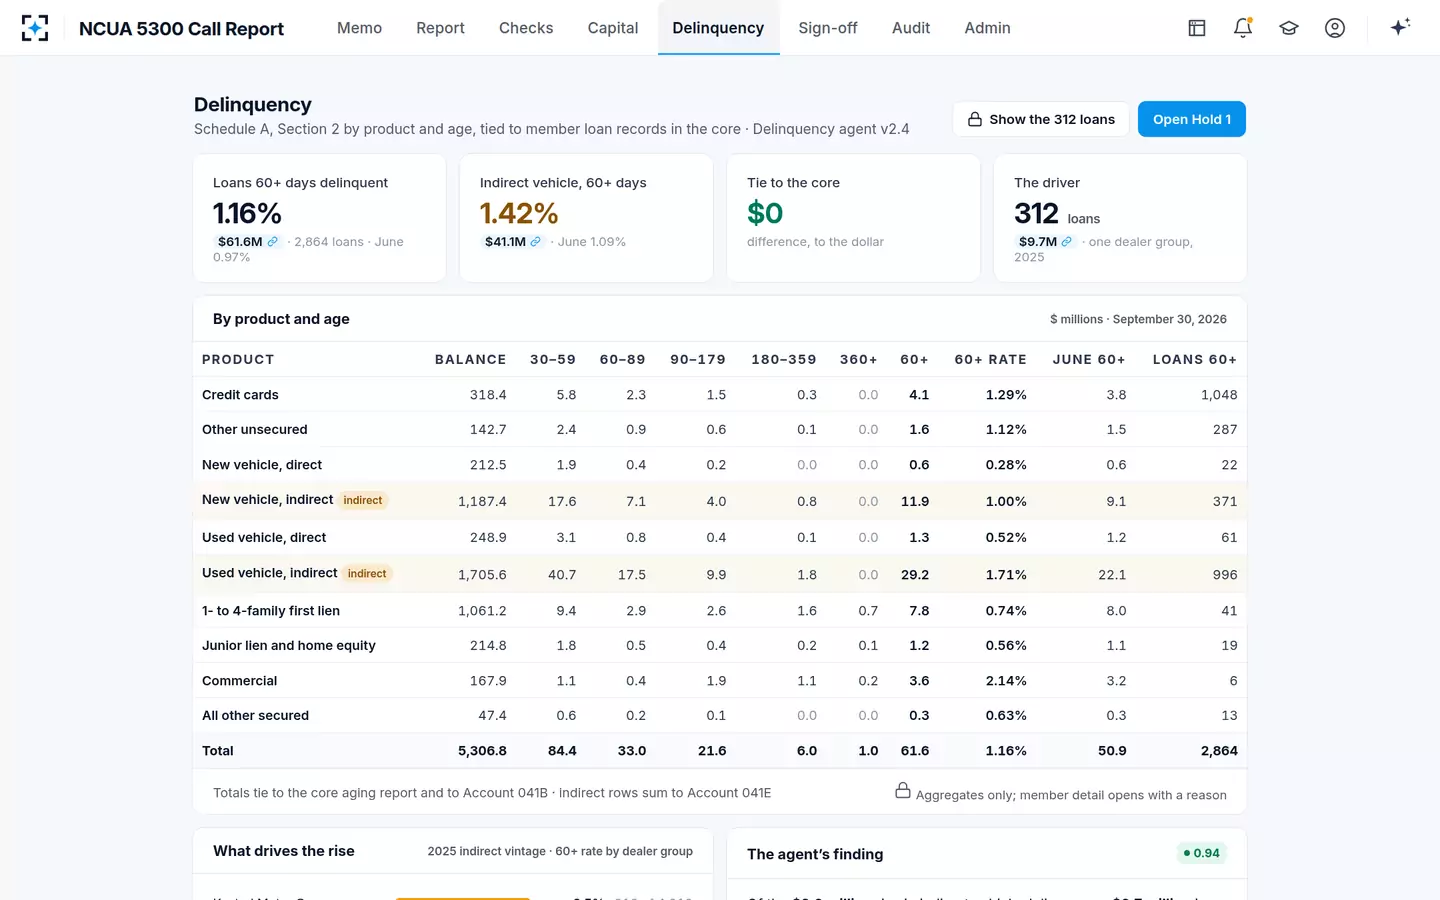1440x900 pixels.
Task: Open the Admin tab
Action: pos(987,28)
